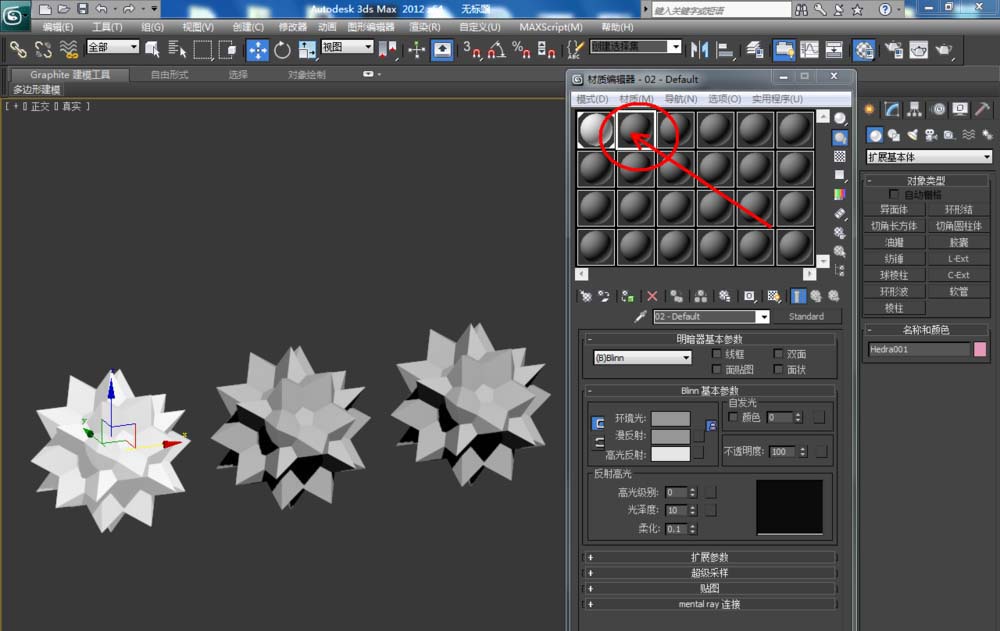Open the Hierarchy tab in command panel
1000x631 pixels.
(915, 110)
